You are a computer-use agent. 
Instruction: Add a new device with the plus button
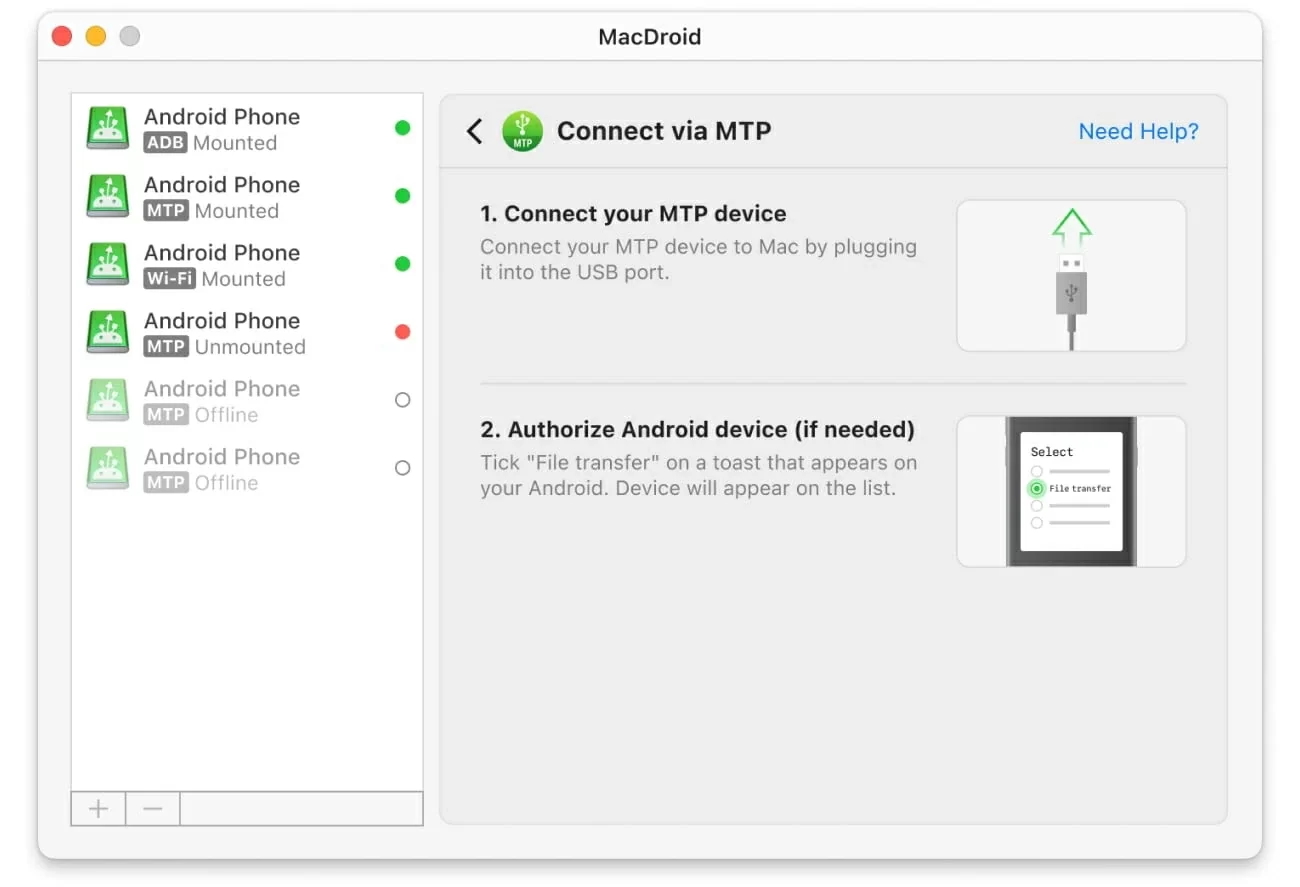pos(97,808)
